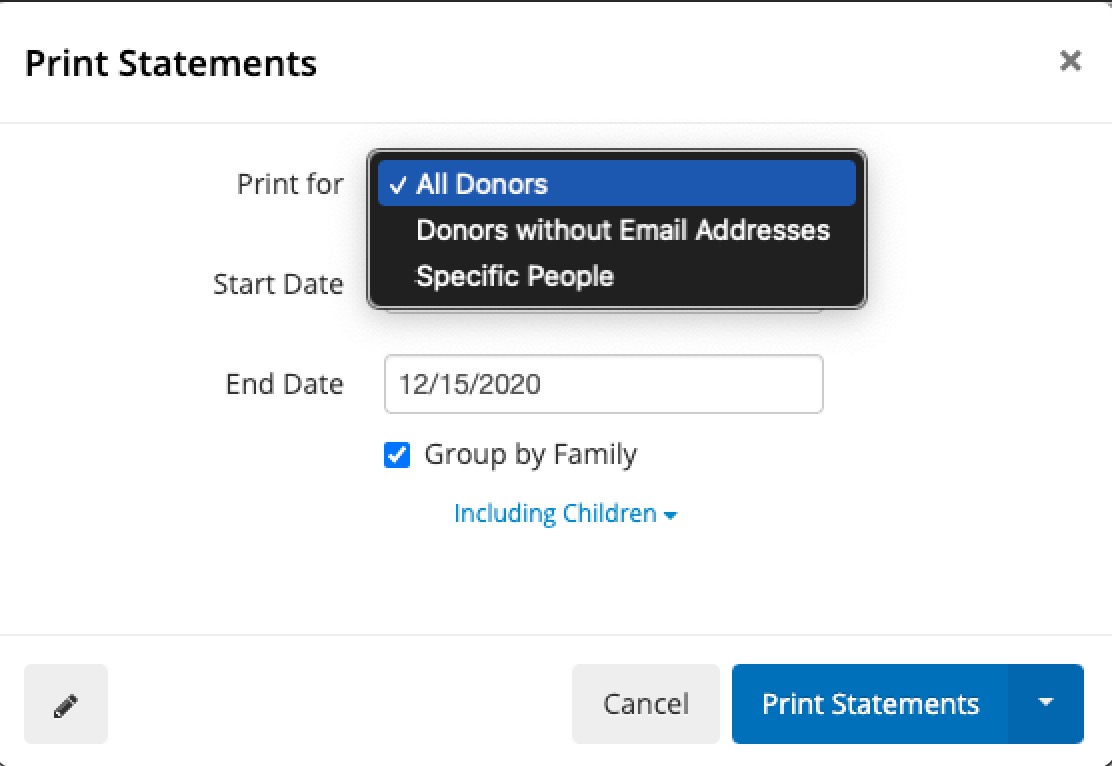Click the caret next to Including Children
Image resolution: width=1112 pixels, height=766 pixels.
click(670, 515)
